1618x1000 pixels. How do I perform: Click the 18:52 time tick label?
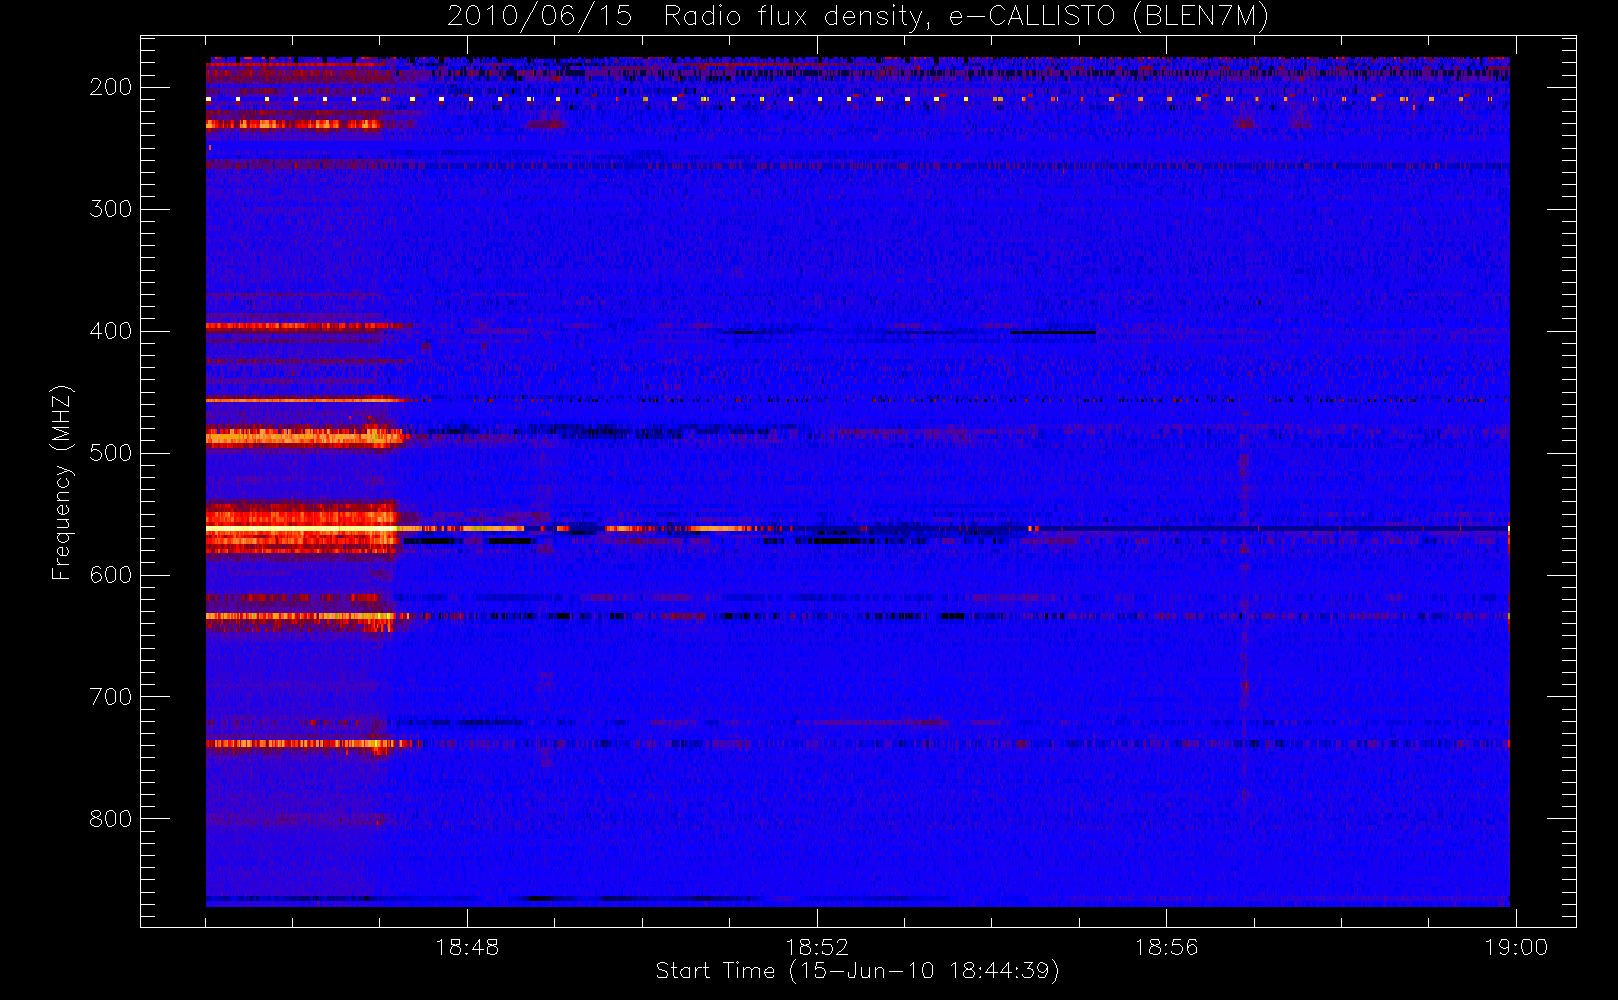click(817, 947)
